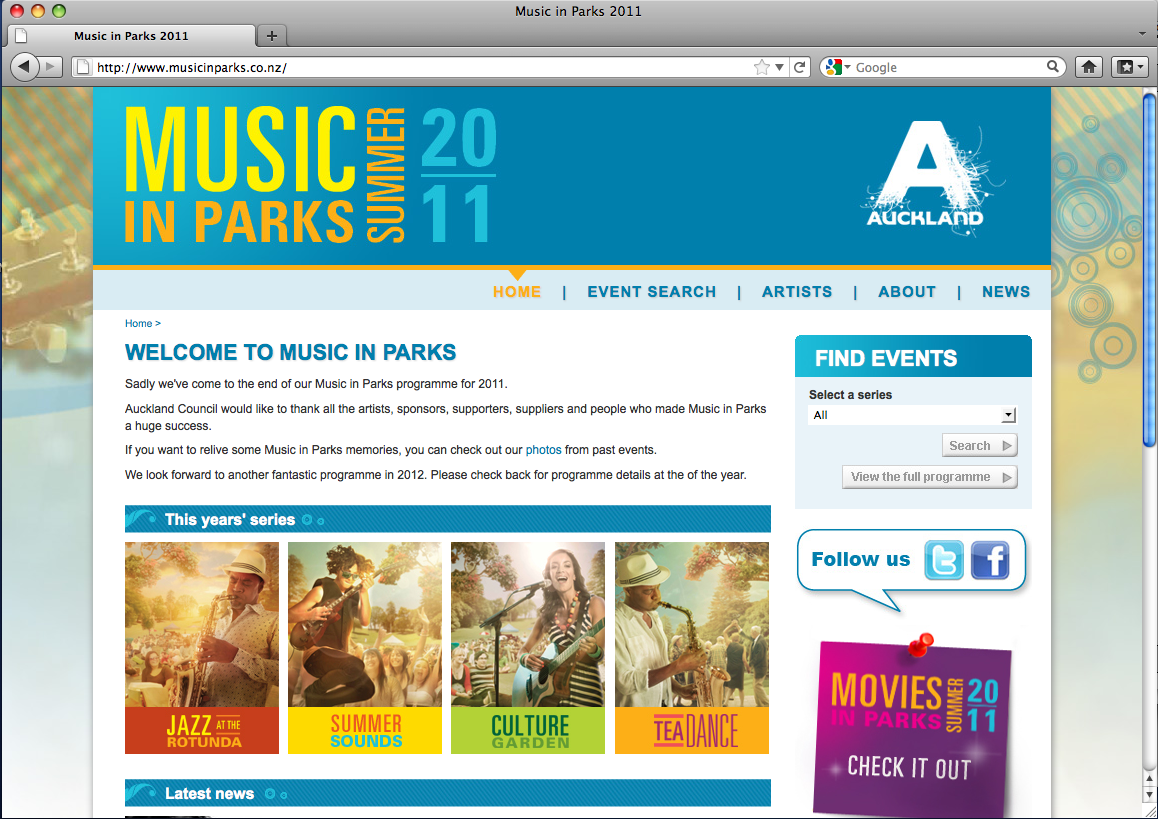This screenshot has width=1158, height=819.
Task: Open a new tab with plus button
Action: point(272,35)
